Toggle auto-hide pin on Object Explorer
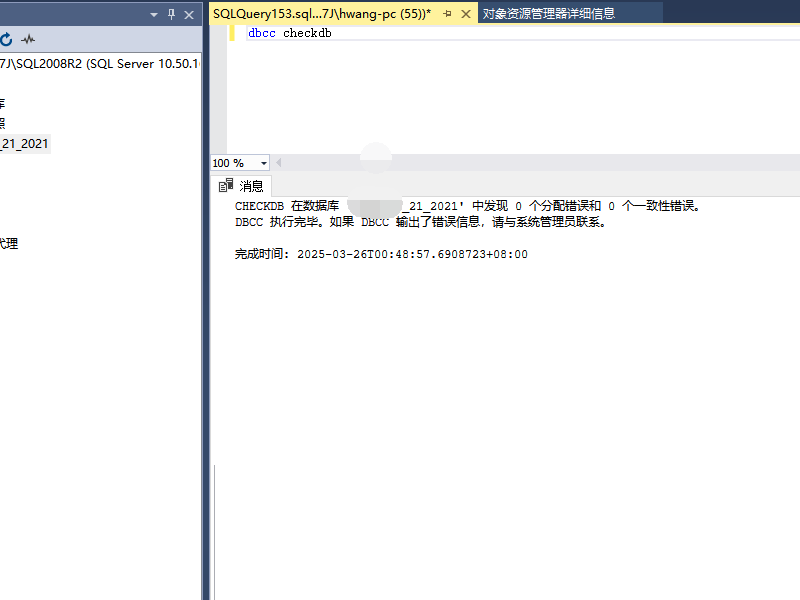The height and width of the screenshot is (600, 800). point(171,14)
